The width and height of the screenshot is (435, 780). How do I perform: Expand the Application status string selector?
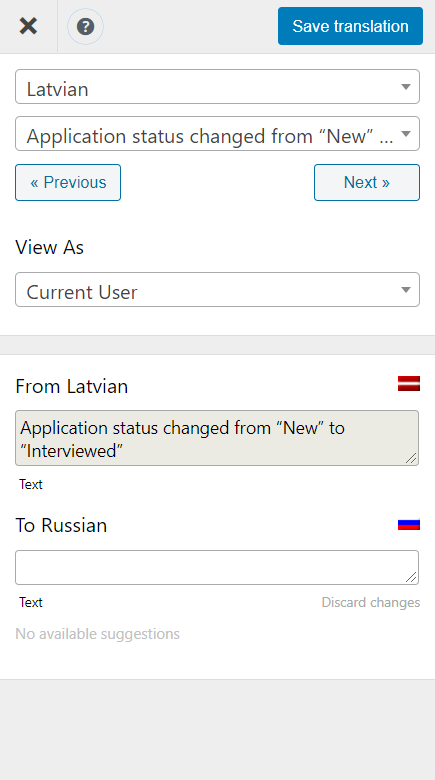point(218,134)
